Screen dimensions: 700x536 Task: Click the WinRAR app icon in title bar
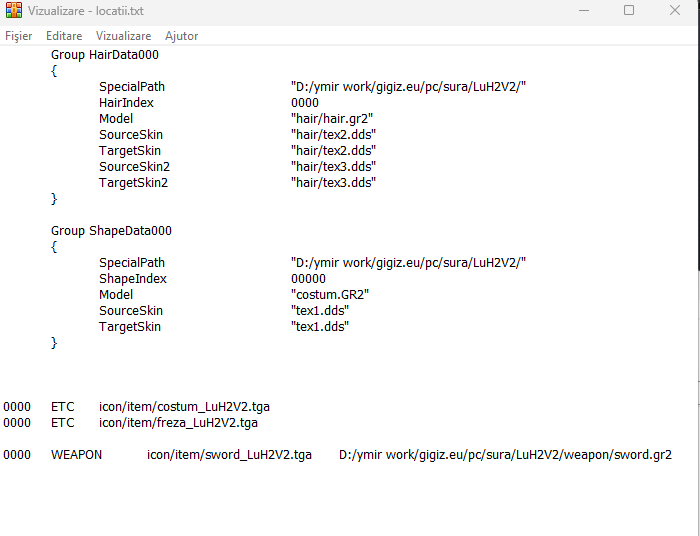click(x=14, y=10)
